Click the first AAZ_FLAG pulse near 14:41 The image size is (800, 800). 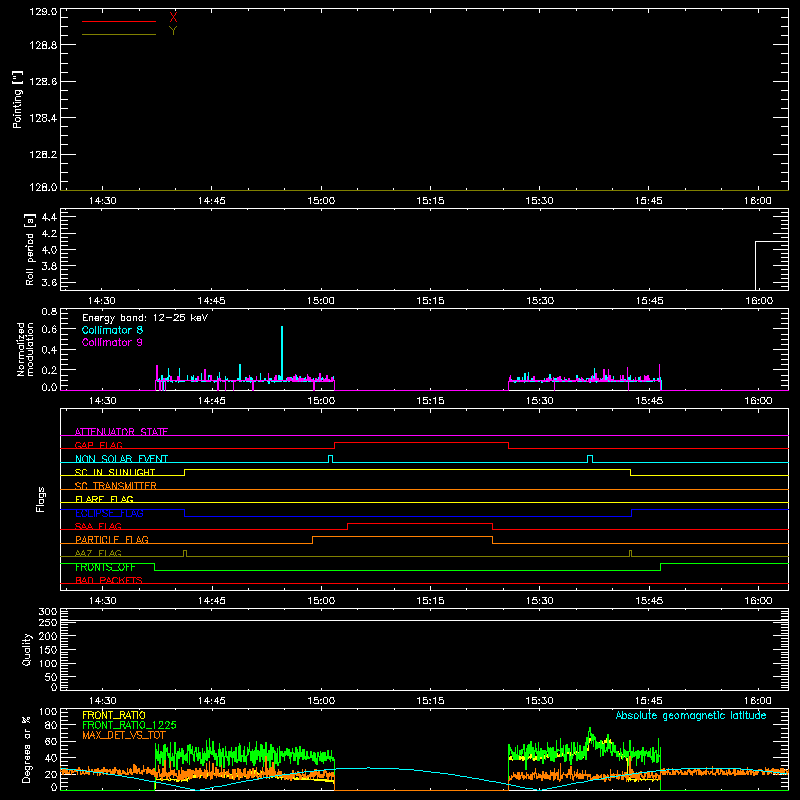(185, 554)
